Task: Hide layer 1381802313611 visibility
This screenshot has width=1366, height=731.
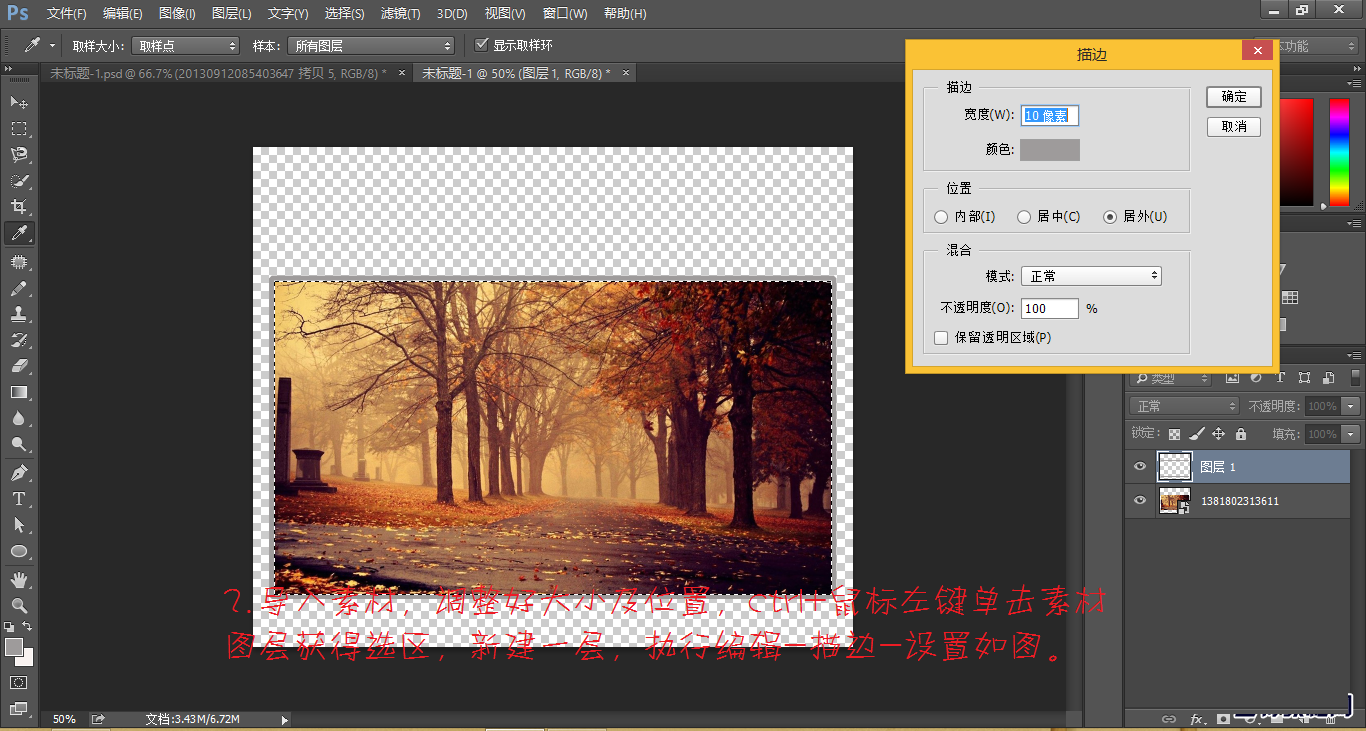Action: tap(1140, 501)
